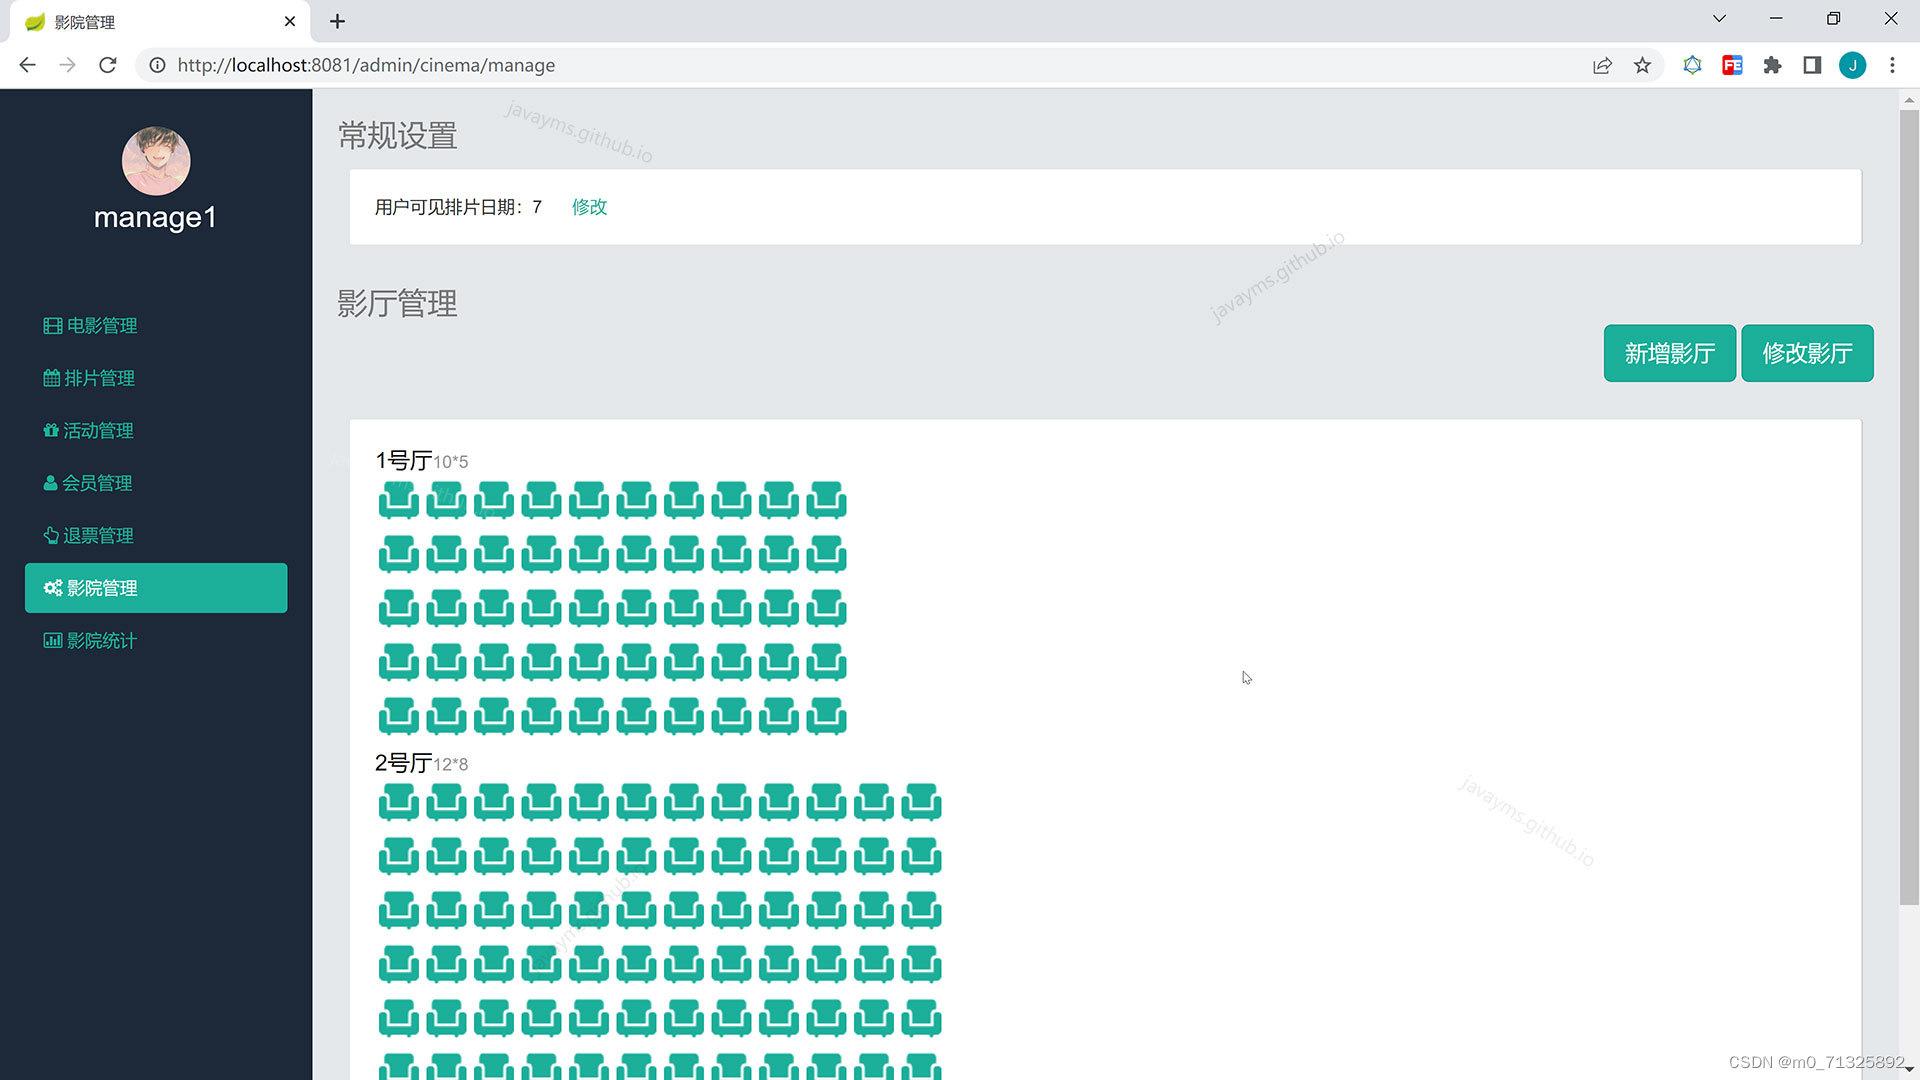Click the red FE extension icon
This screenshot has height=1080, width=1920.
(1732, 65)
